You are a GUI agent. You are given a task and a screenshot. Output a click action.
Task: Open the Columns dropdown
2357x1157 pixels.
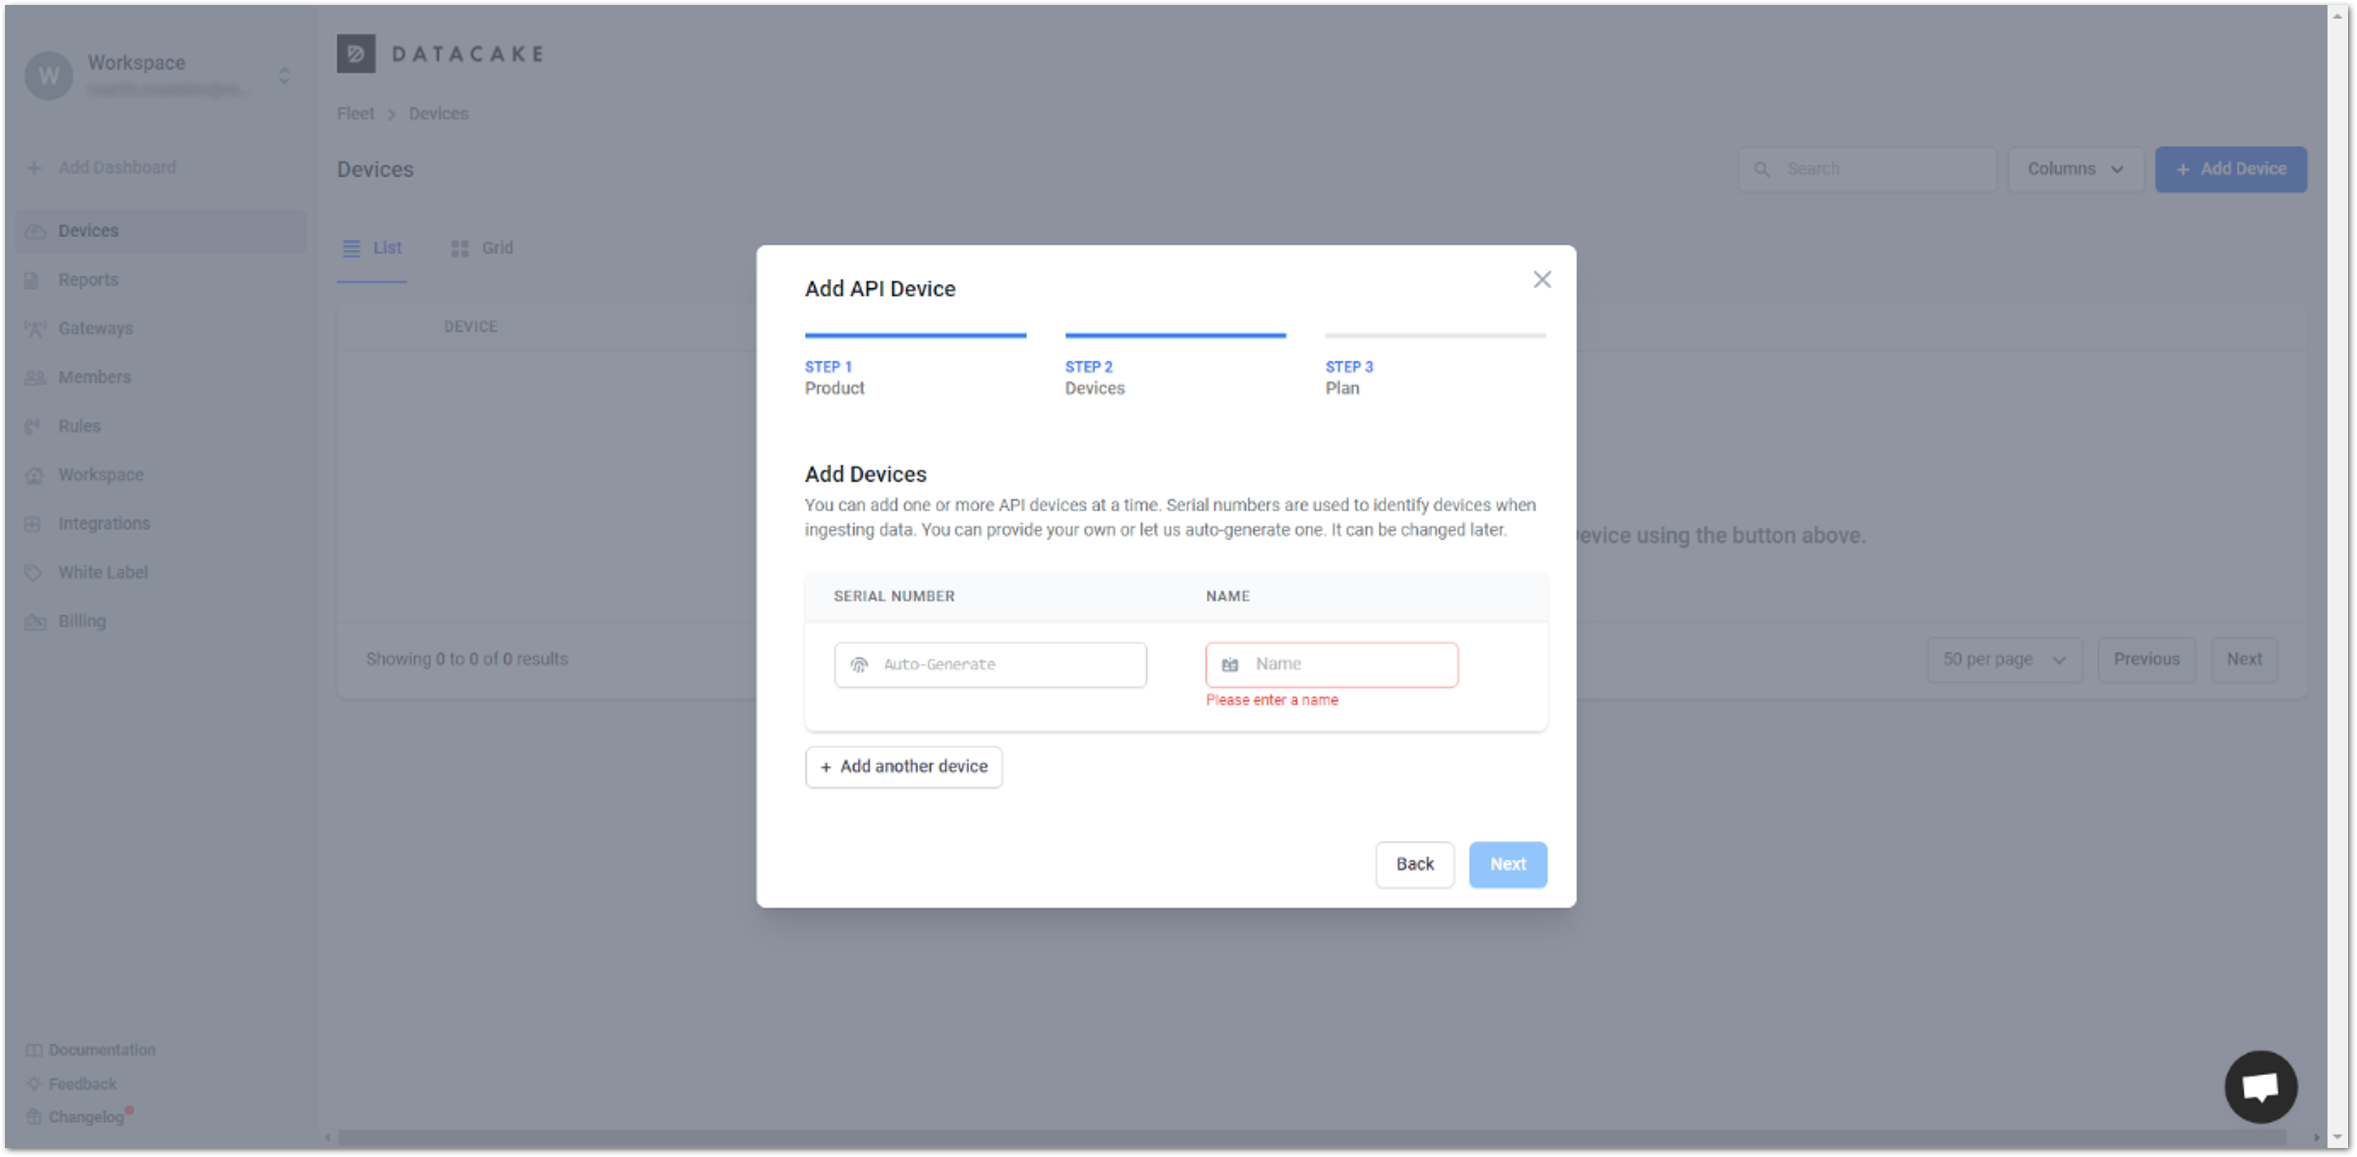tap(2074, 170)
